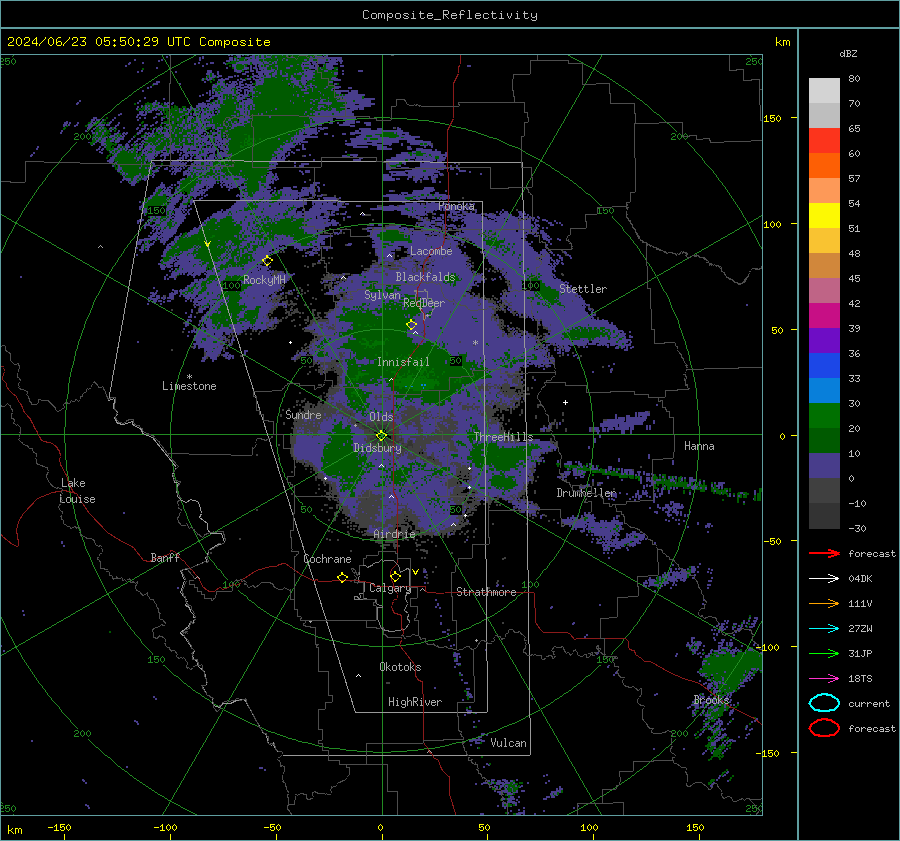900x841 pixels.
Task: Click the Brooks label
Action: tap(711, 700)
